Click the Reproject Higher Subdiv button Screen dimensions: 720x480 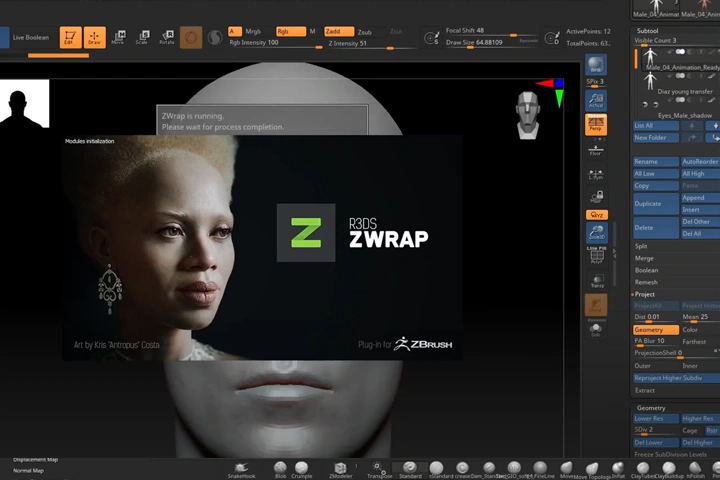676,378
